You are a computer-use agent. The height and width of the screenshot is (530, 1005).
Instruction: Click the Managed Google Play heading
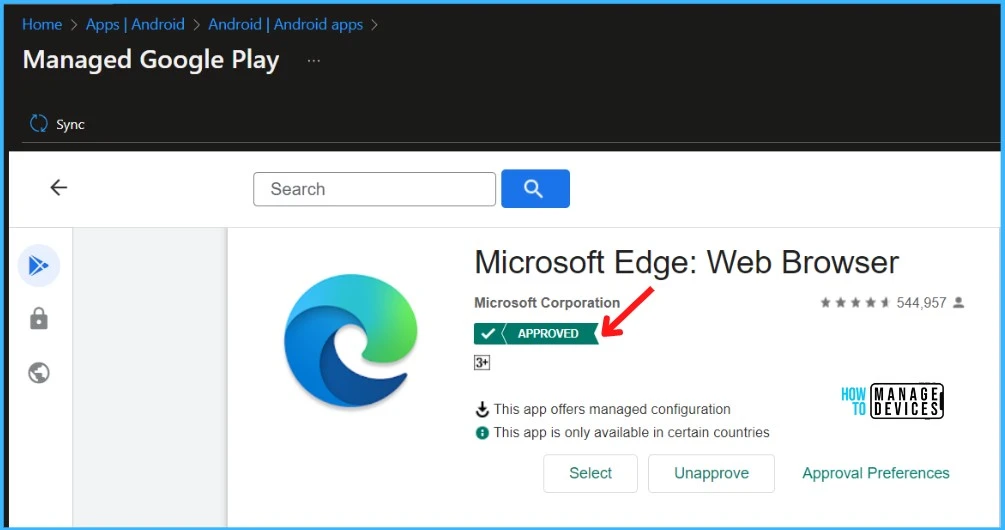(x=151, y=60)
